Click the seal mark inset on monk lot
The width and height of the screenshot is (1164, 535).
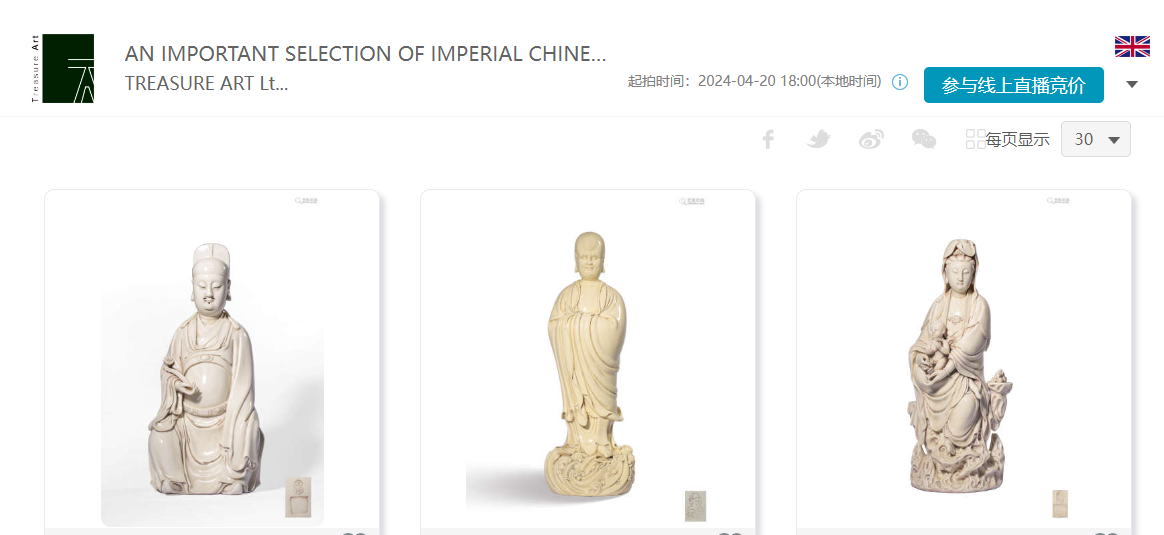[696, 506]
